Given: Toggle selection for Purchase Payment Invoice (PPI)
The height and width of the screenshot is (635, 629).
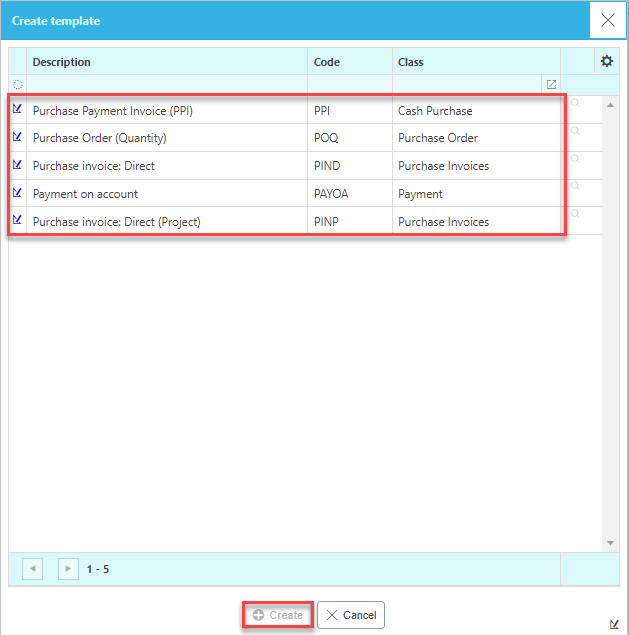Looking at the screenshot, I should pyautogui.click(x=18, y=109).
